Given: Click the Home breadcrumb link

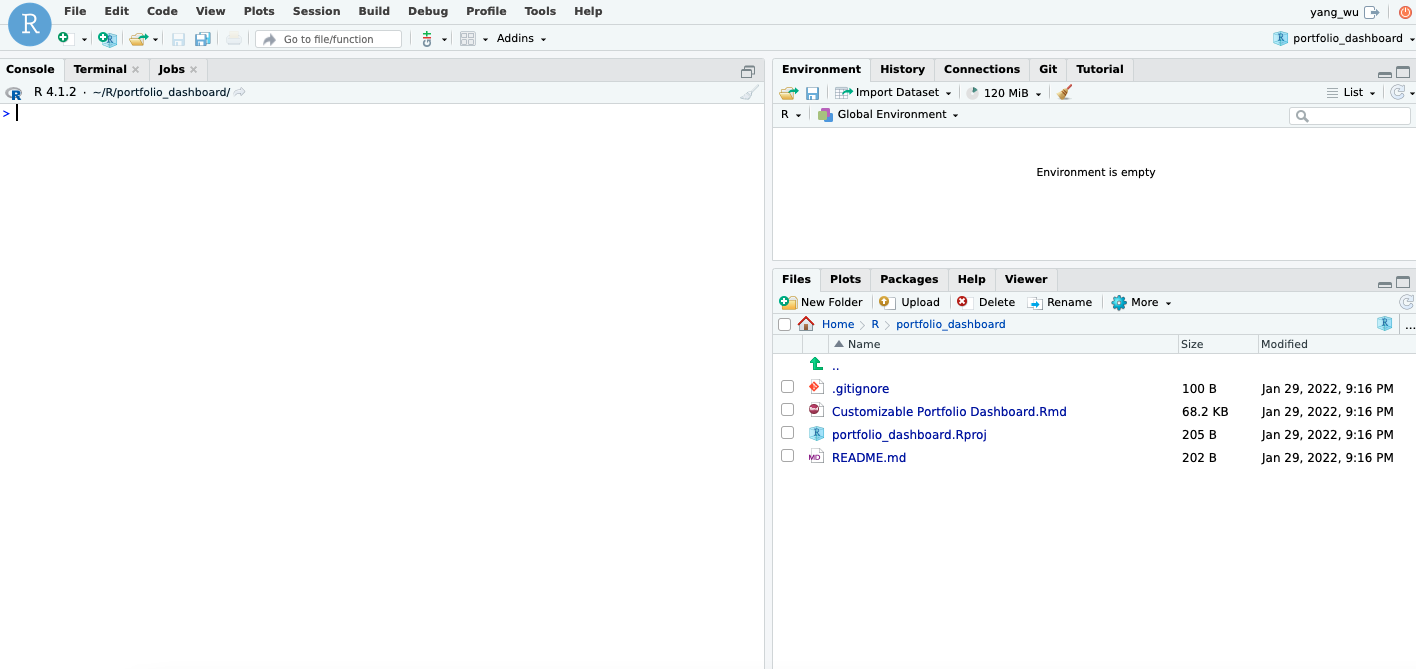Looking at the screenshot, I should (x=838, y=324).
